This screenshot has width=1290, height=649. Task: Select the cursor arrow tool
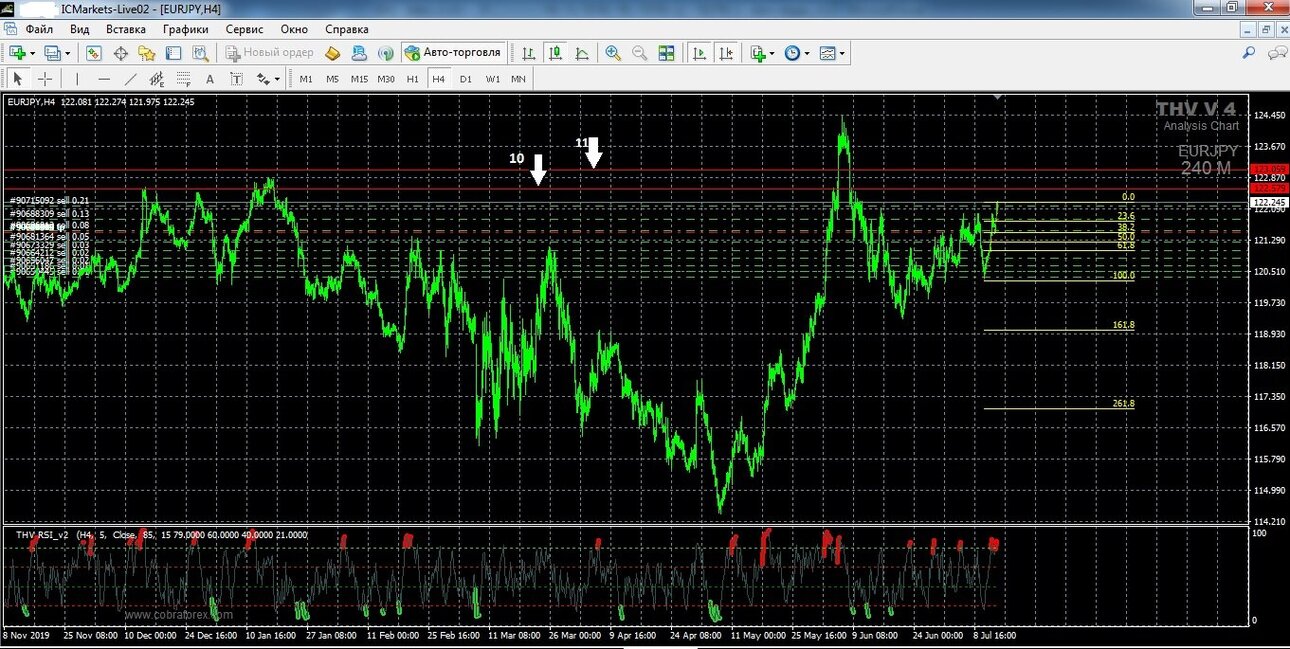[x=18, y=79]
